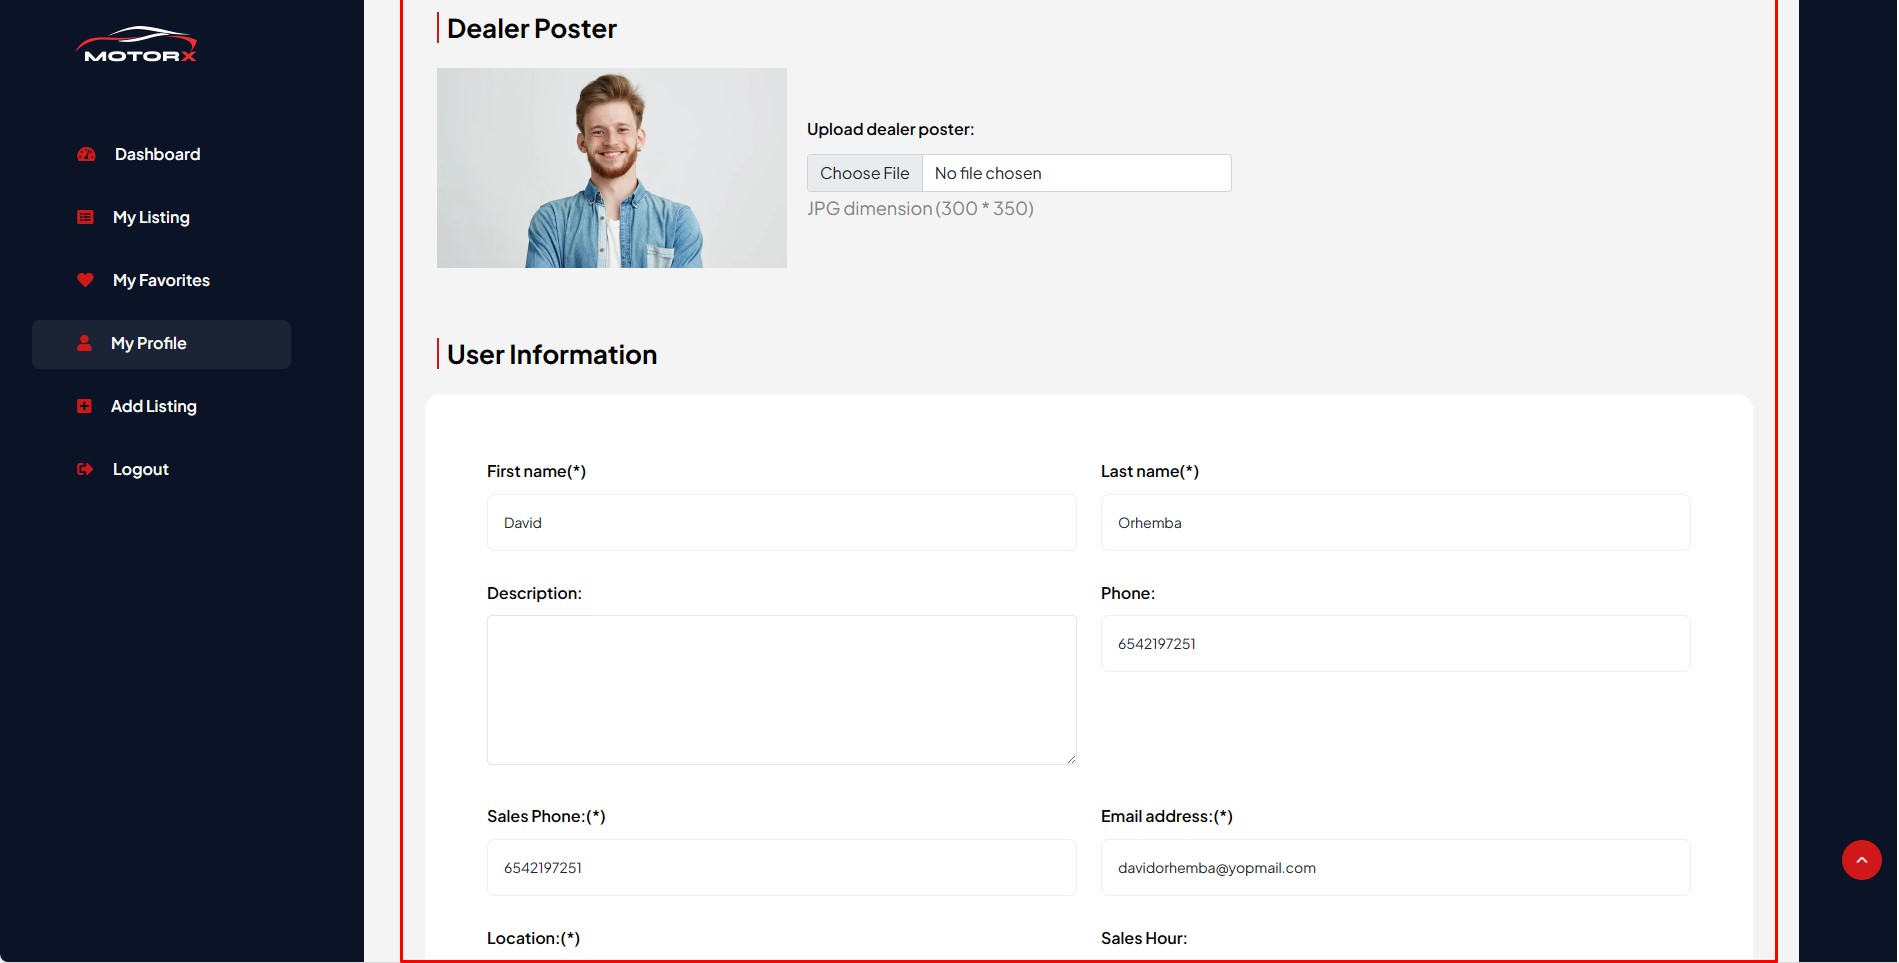Click the dealer poster photo thumbnail
This screenshot has width=1899, height=963.
(612, 168)
